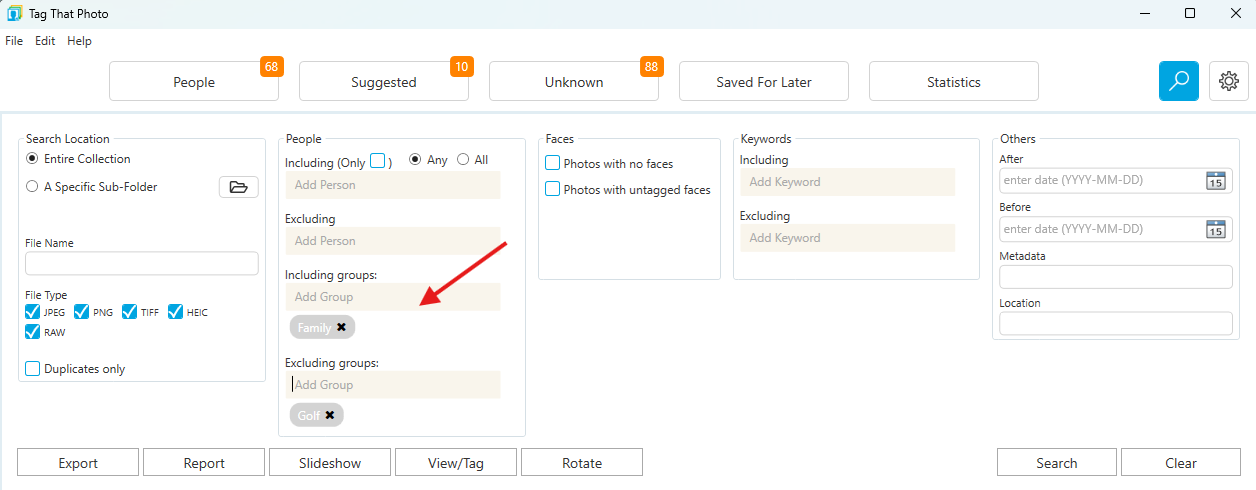
Task: Browse for sub-folder with folder icon
Action: 238,187
